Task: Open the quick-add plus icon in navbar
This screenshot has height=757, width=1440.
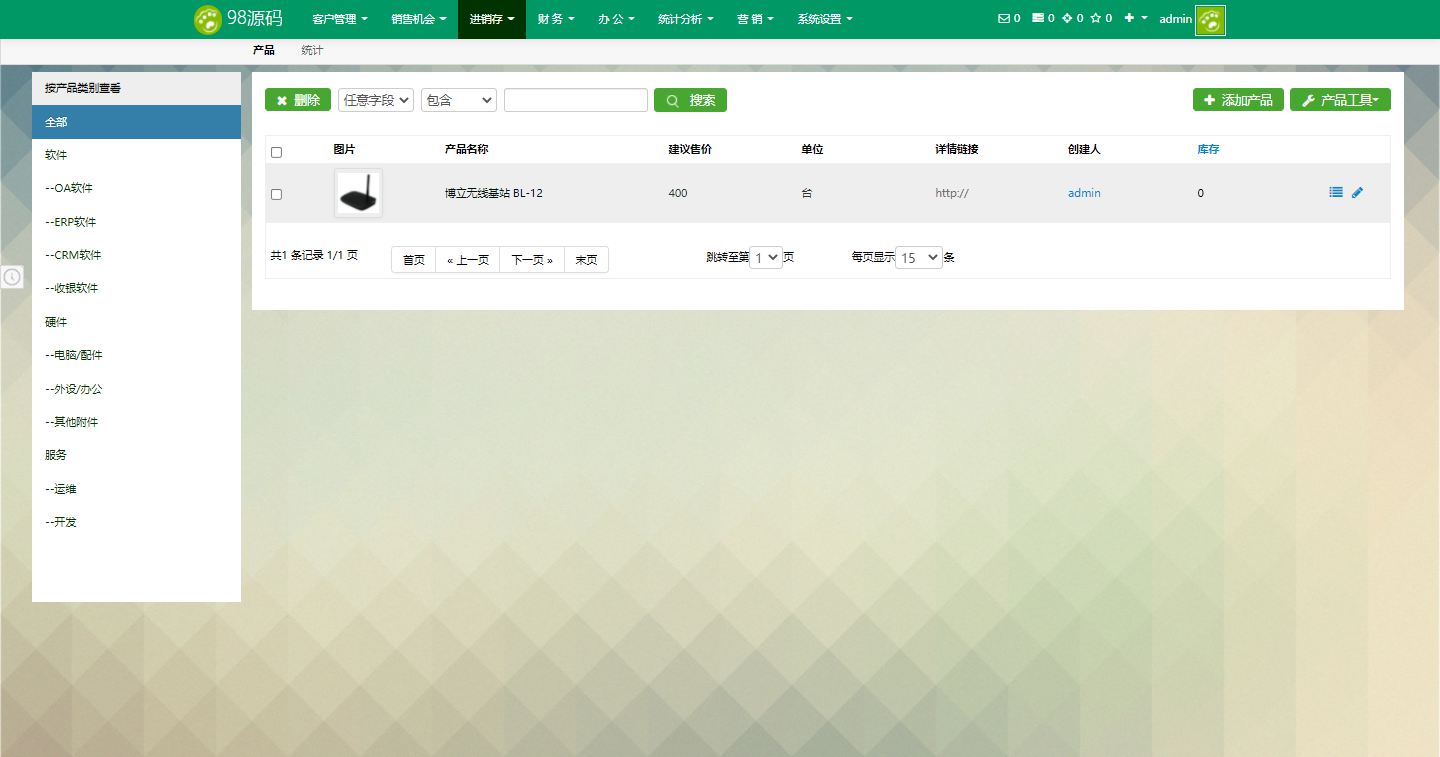Action: [1129, 18]
